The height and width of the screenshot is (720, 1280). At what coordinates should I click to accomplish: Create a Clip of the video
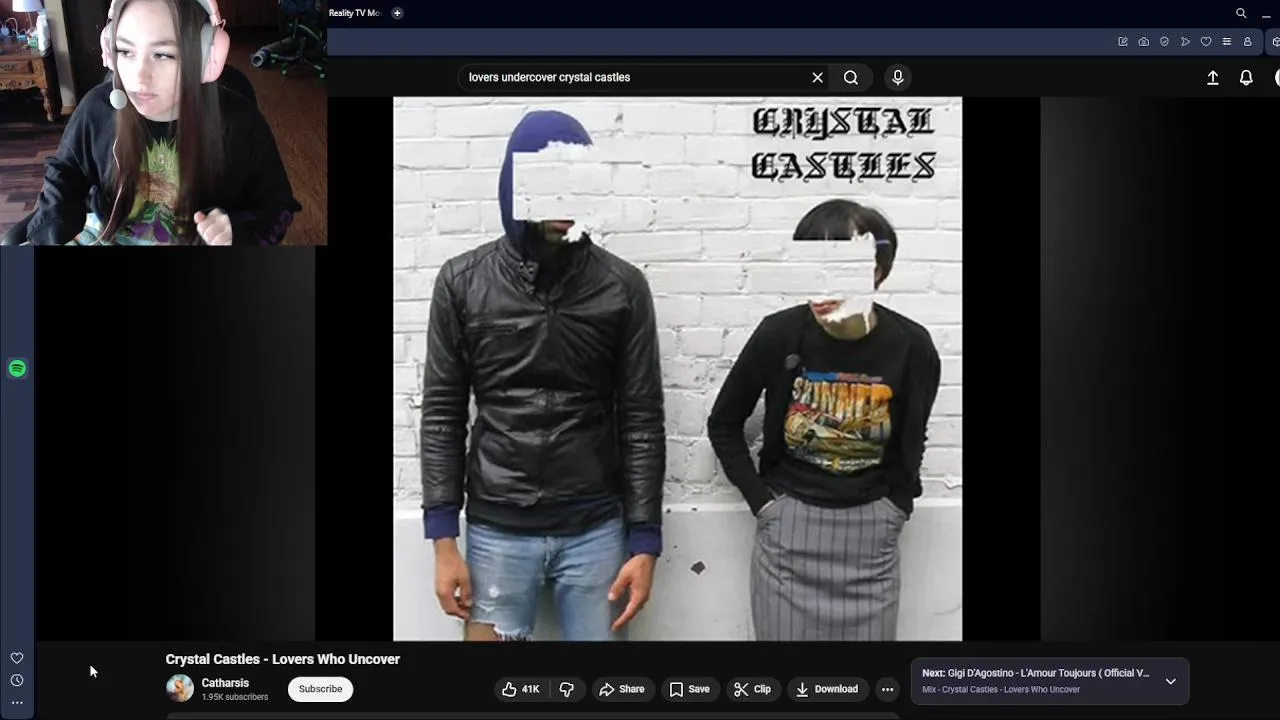(752, 689)
